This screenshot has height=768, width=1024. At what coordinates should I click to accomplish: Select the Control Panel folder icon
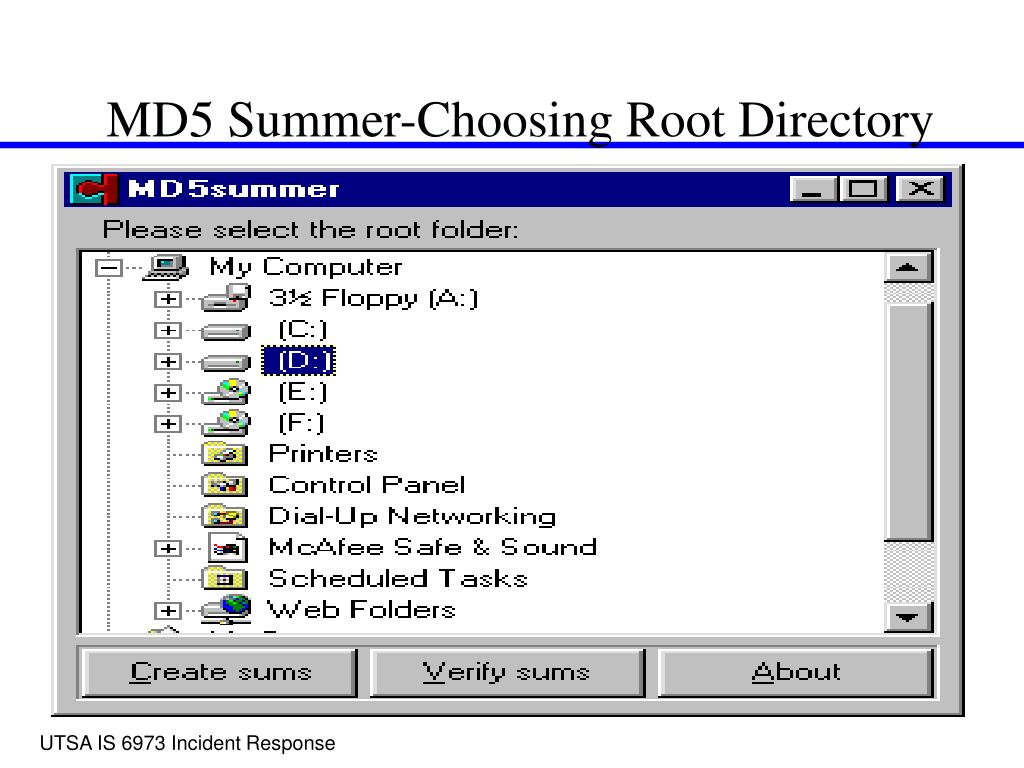[225, 485]
